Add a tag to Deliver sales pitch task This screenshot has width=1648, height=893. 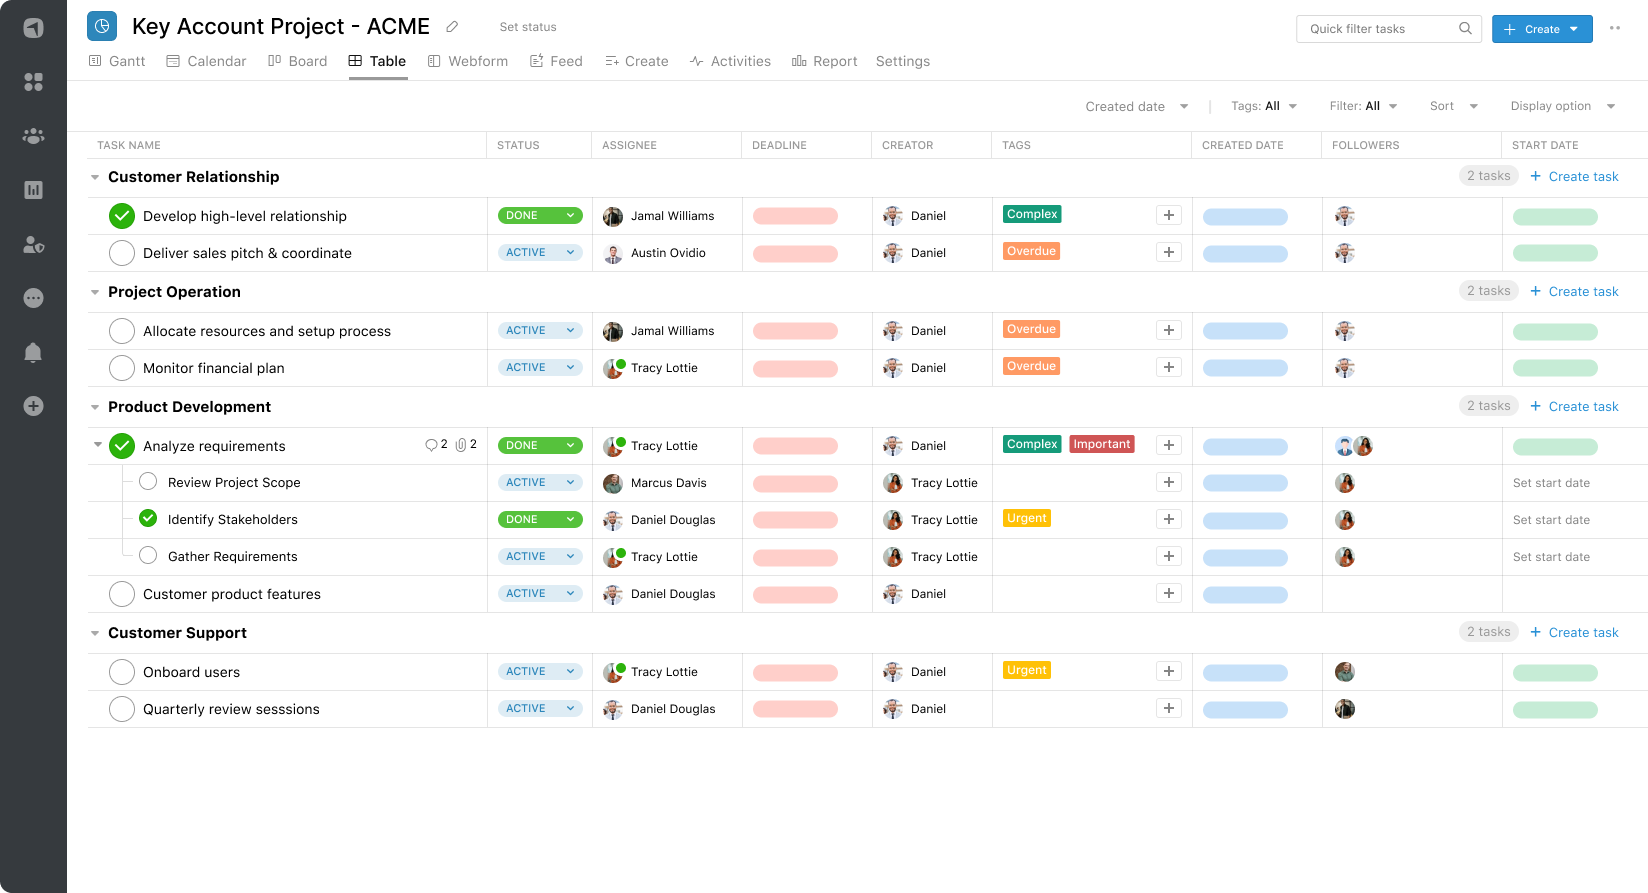[x=1169, y=252]
